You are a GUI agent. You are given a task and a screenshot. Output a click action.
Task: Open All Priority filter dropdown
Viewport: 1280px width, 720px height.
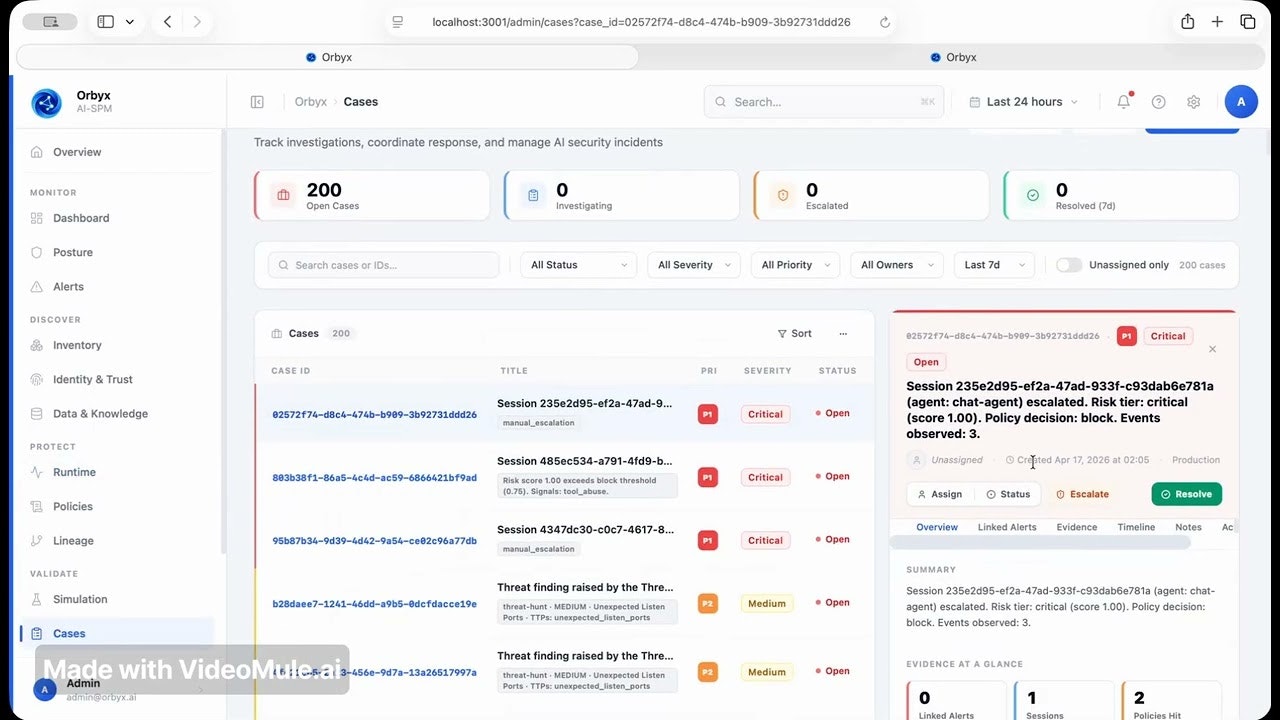click(x=796, y=265)
